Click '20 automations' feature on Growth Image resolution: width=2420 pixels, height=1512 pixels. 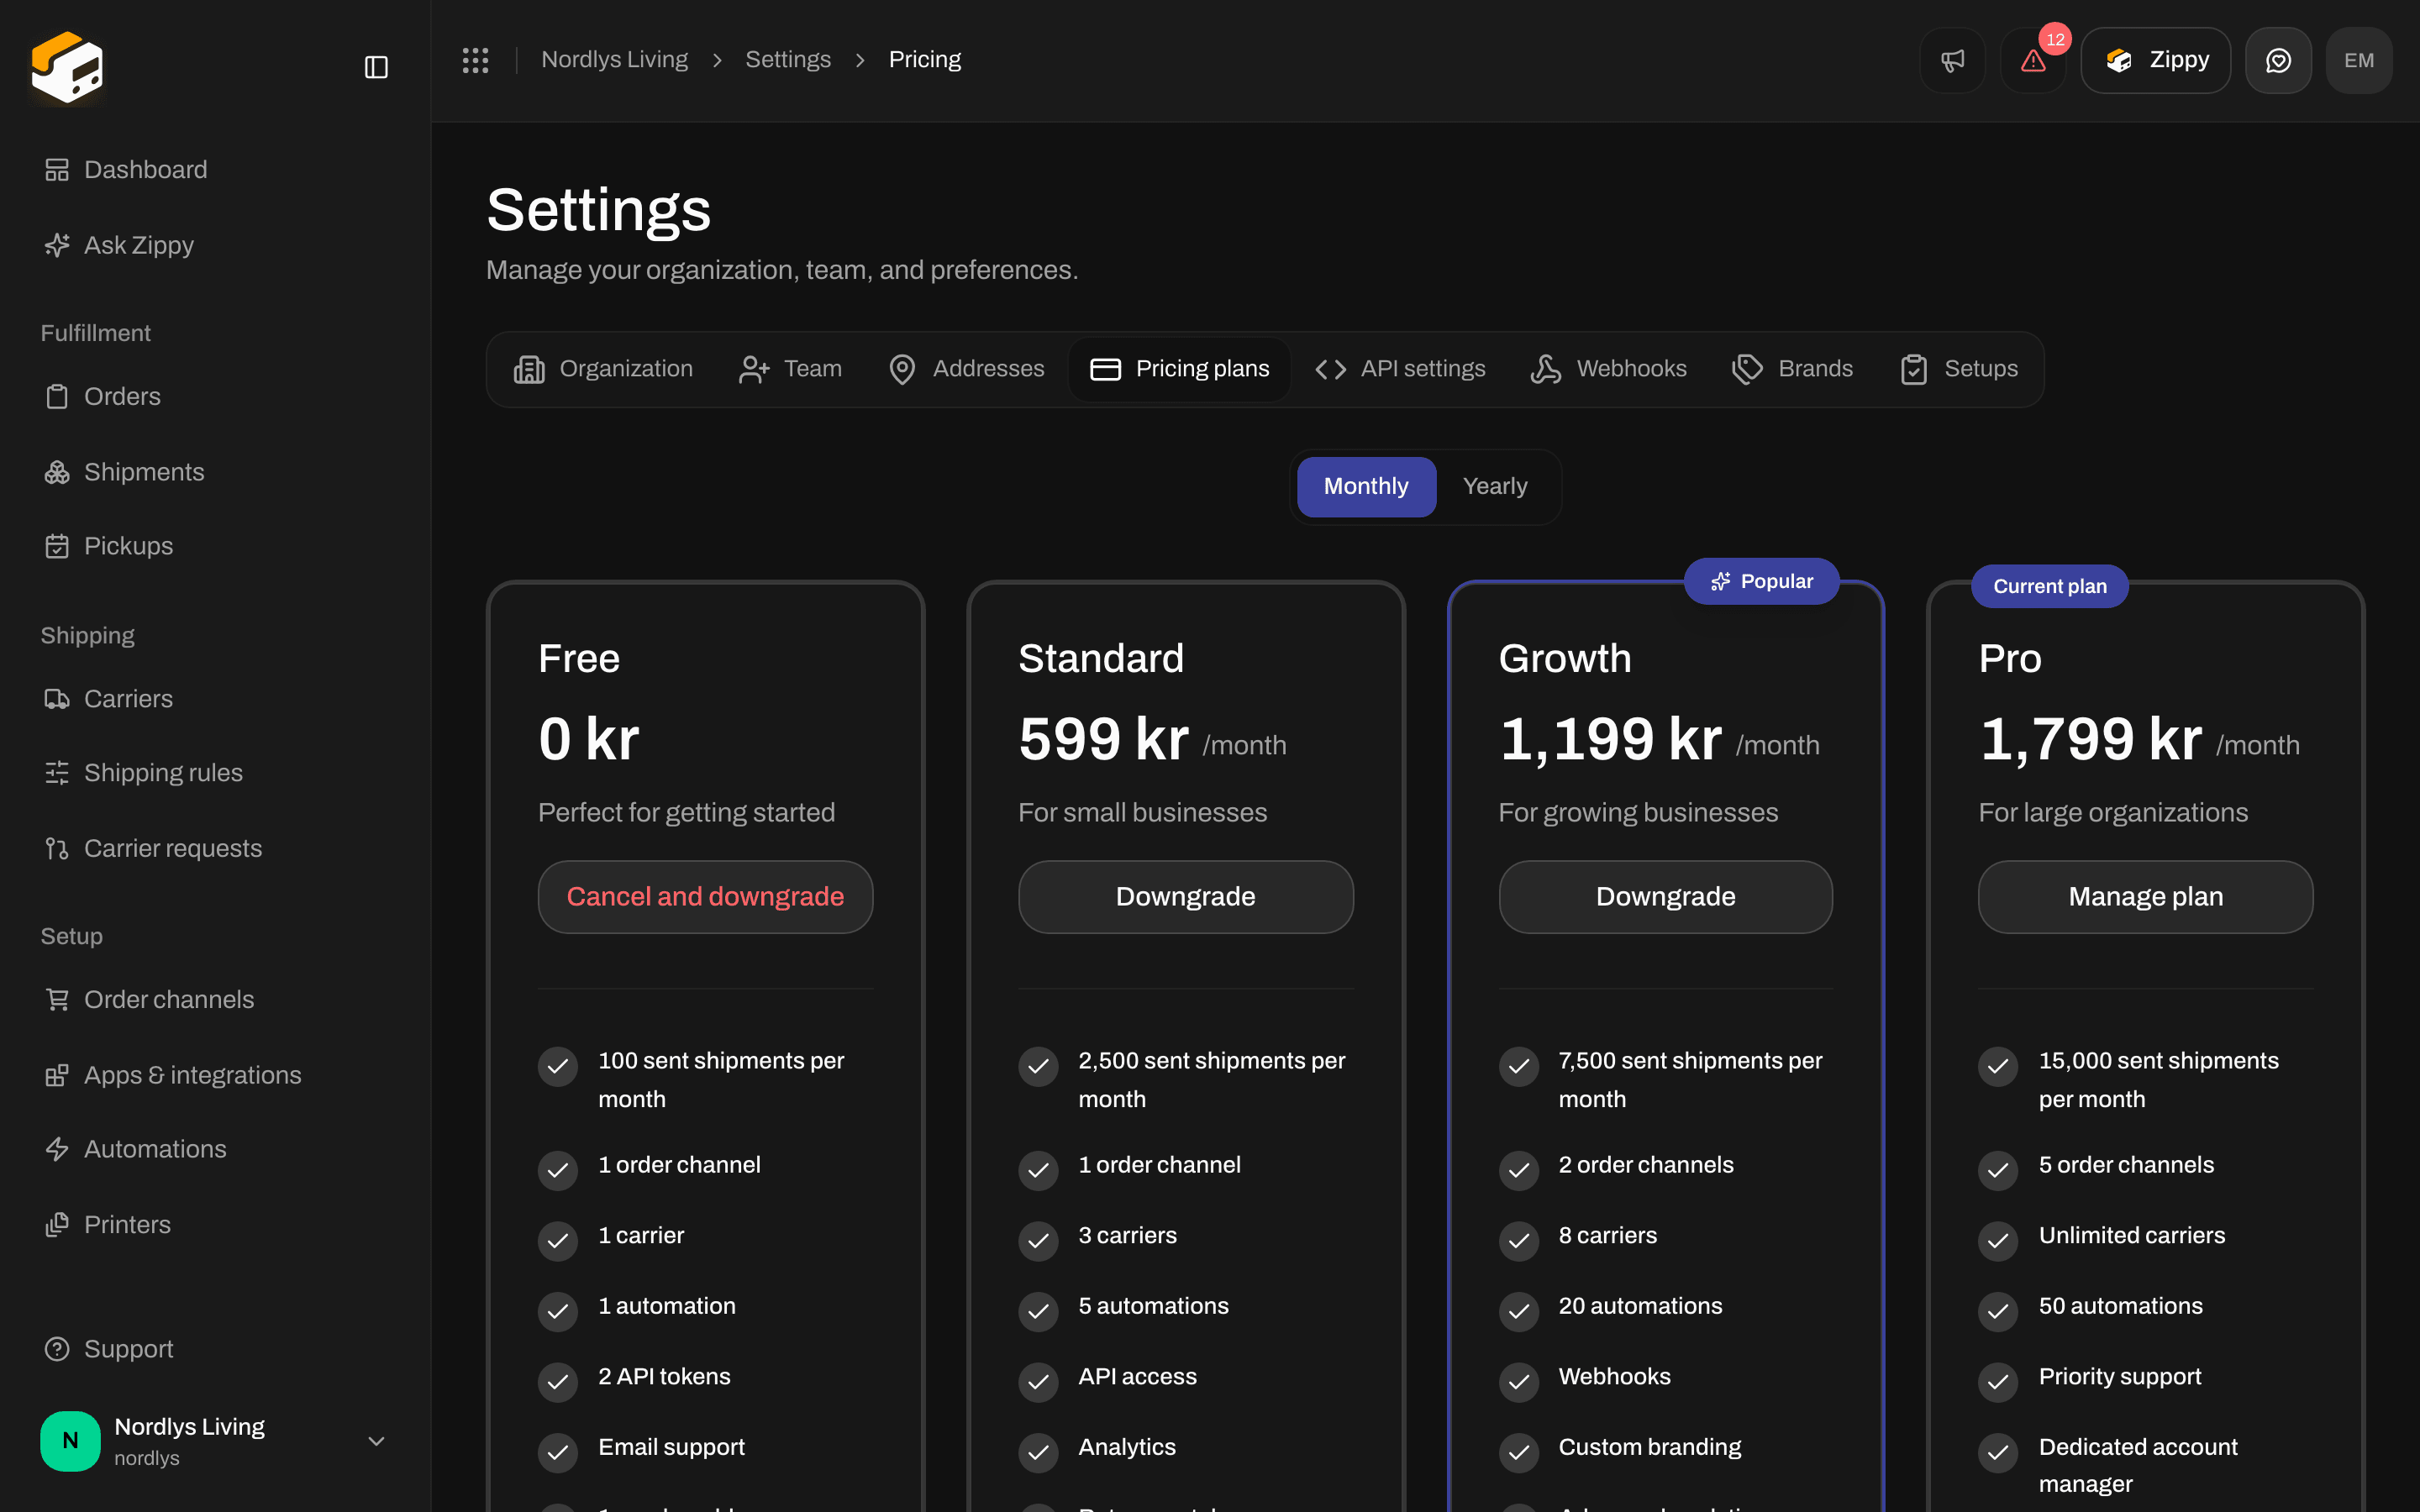(1640, 1306)
